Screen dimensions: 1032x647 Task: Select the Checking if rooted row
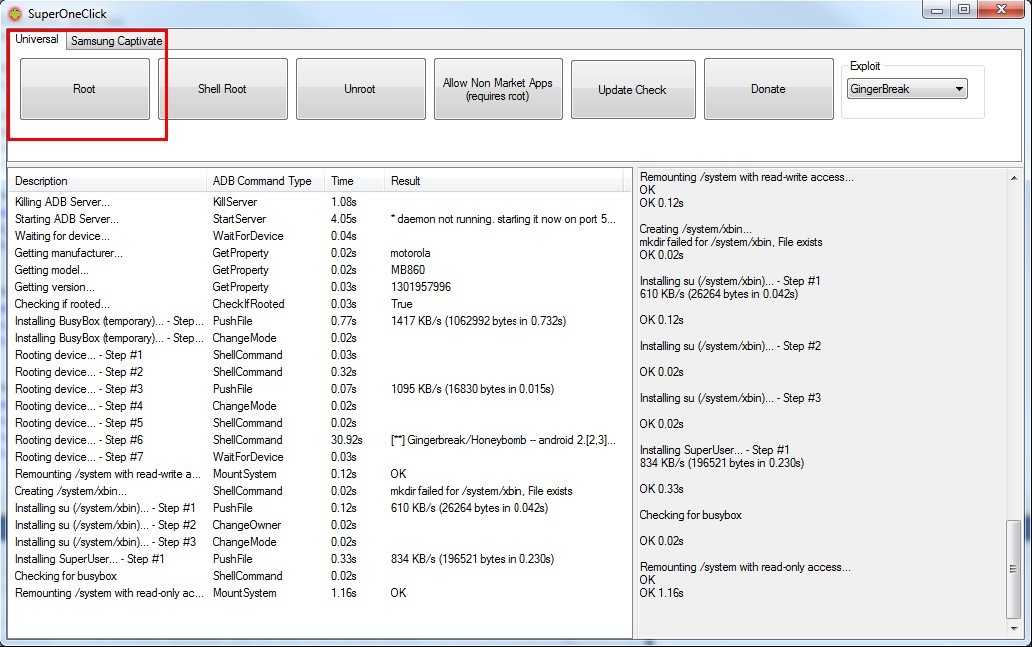coord(62,304)
